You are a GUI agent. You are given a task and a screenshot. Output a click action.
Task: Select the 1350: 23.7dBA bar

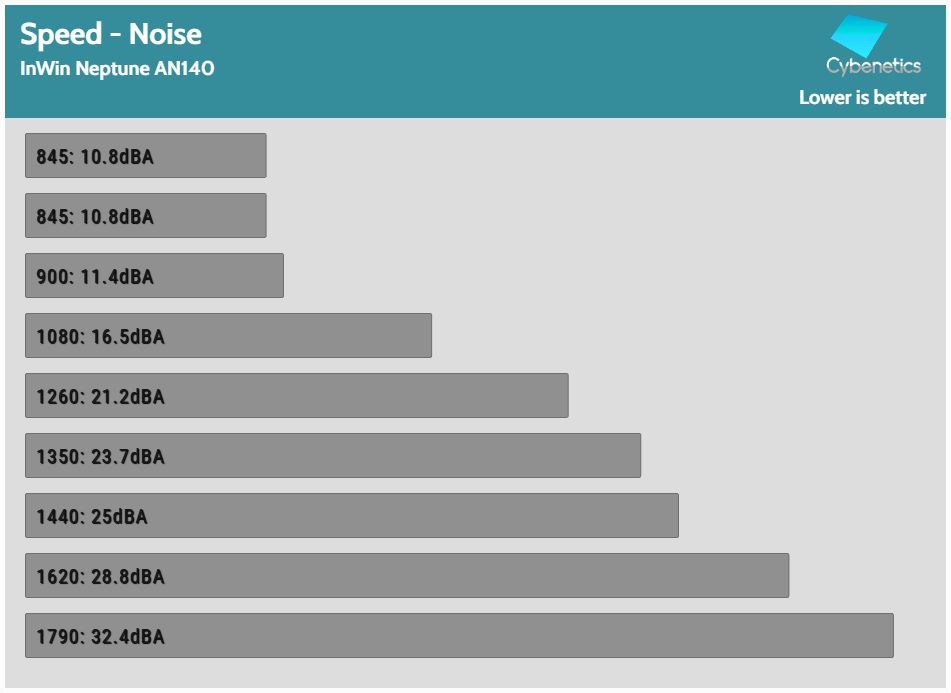[x=332, y=456]
